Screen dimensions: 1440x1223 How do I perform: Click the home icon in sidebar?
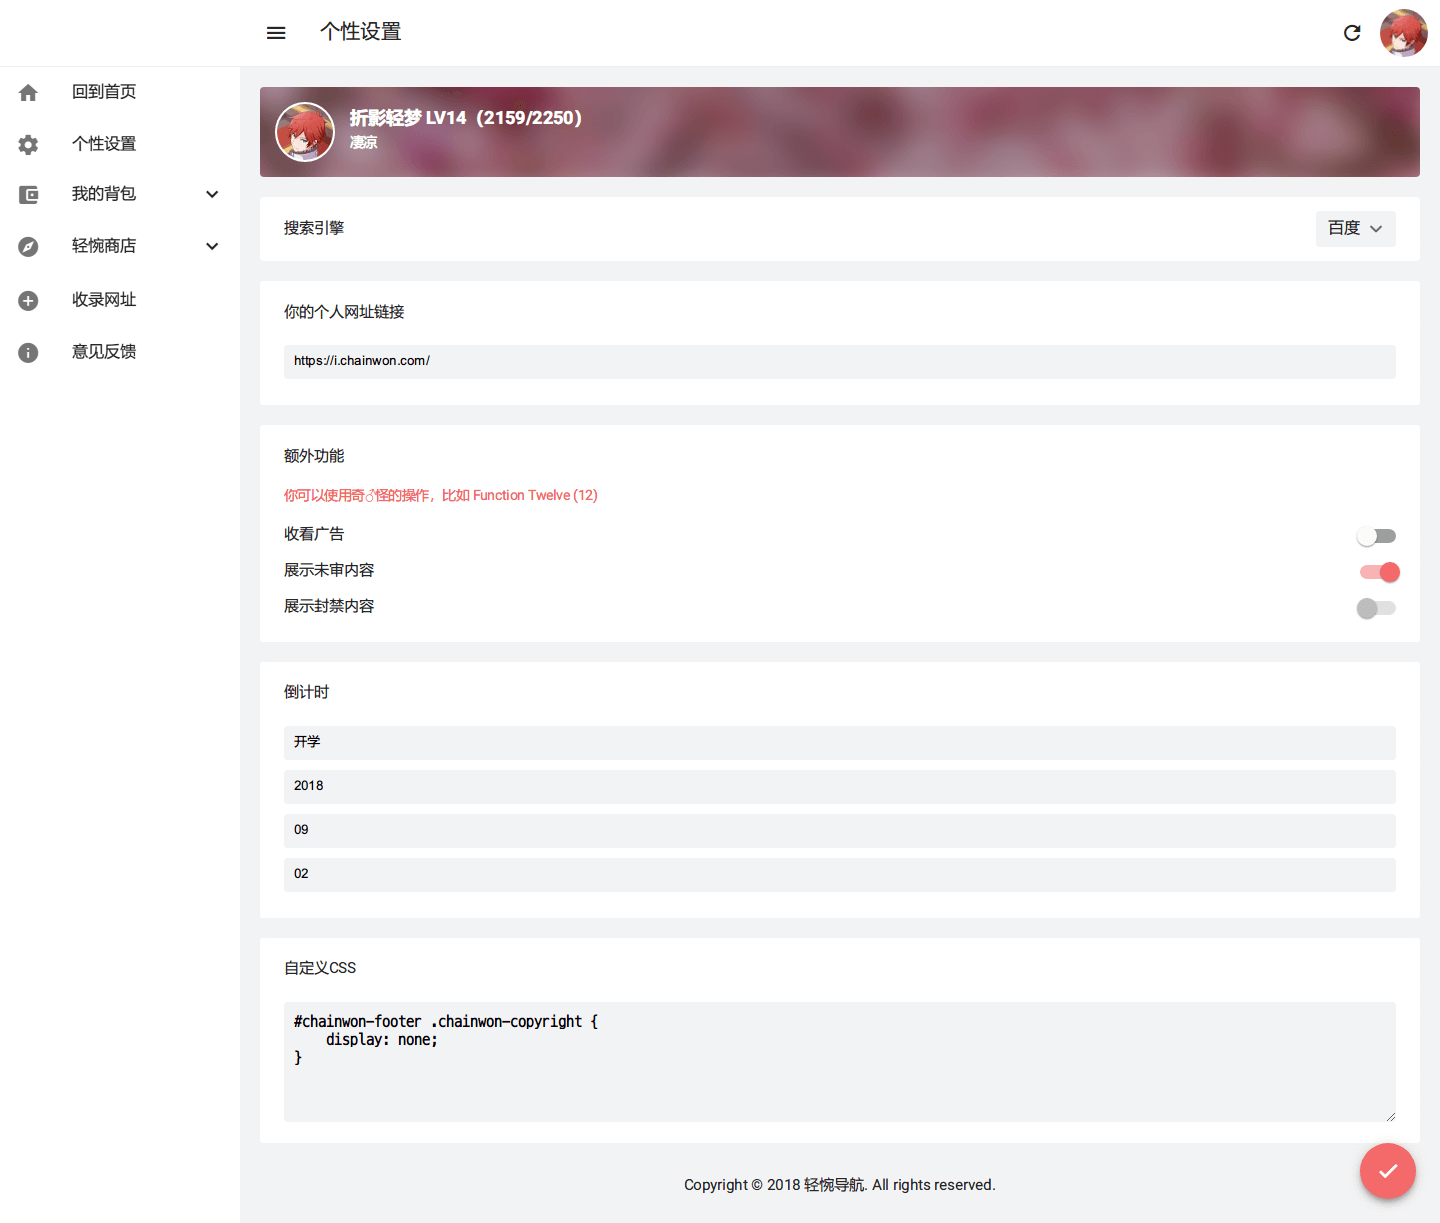pos(28,93)
